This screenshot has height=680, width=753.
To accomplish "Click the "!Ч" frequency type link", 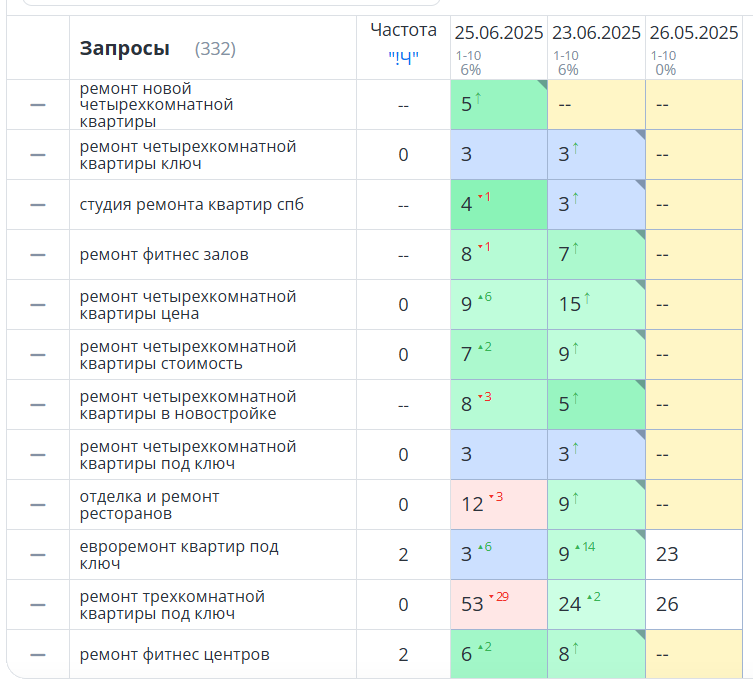I will (403, 56).
